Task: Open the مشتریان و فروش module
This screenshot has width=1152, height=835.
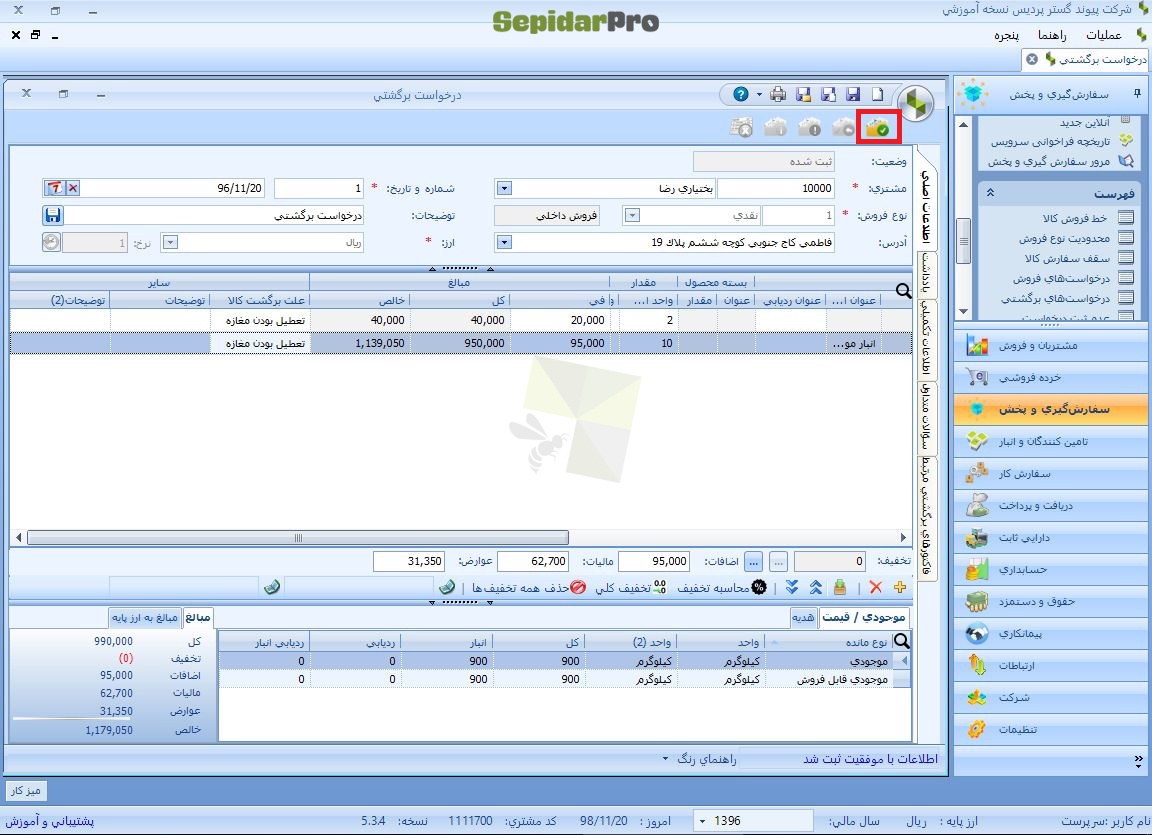Action: click(1052, 345)
